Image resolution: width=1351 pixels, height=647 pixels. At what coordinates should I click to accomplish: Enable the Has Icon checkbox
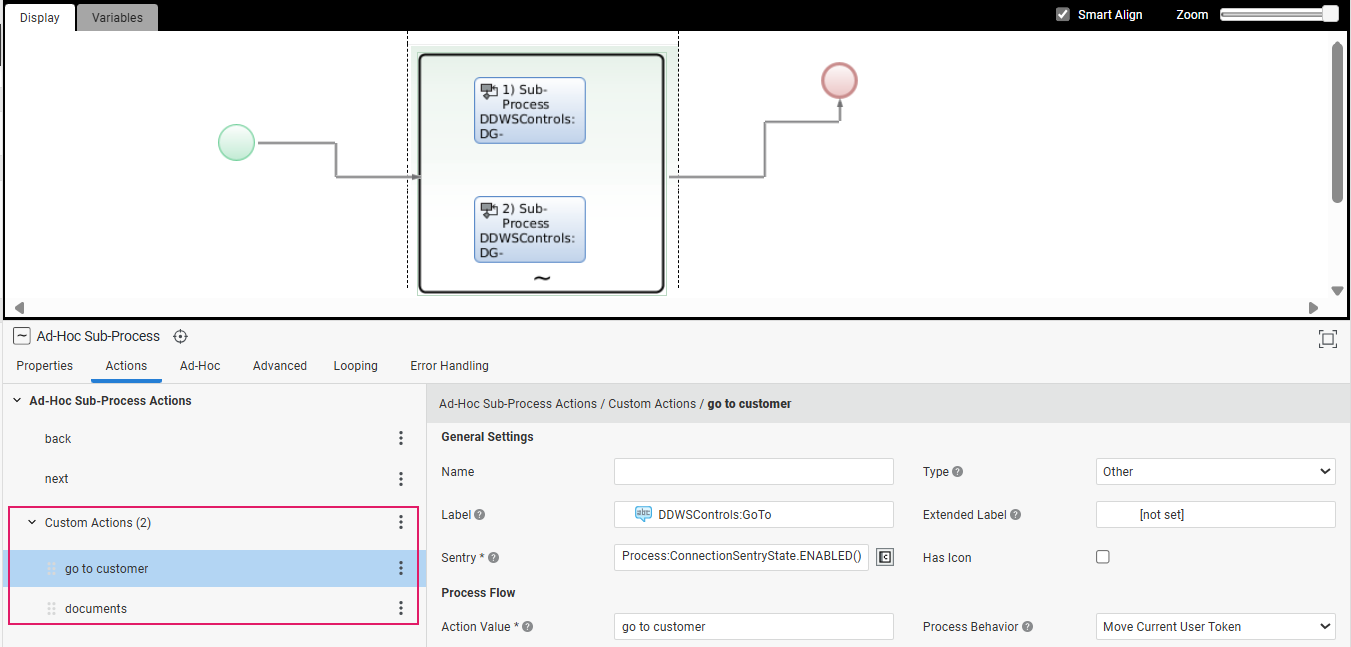pyautogui.click(x=1103, y=557)
